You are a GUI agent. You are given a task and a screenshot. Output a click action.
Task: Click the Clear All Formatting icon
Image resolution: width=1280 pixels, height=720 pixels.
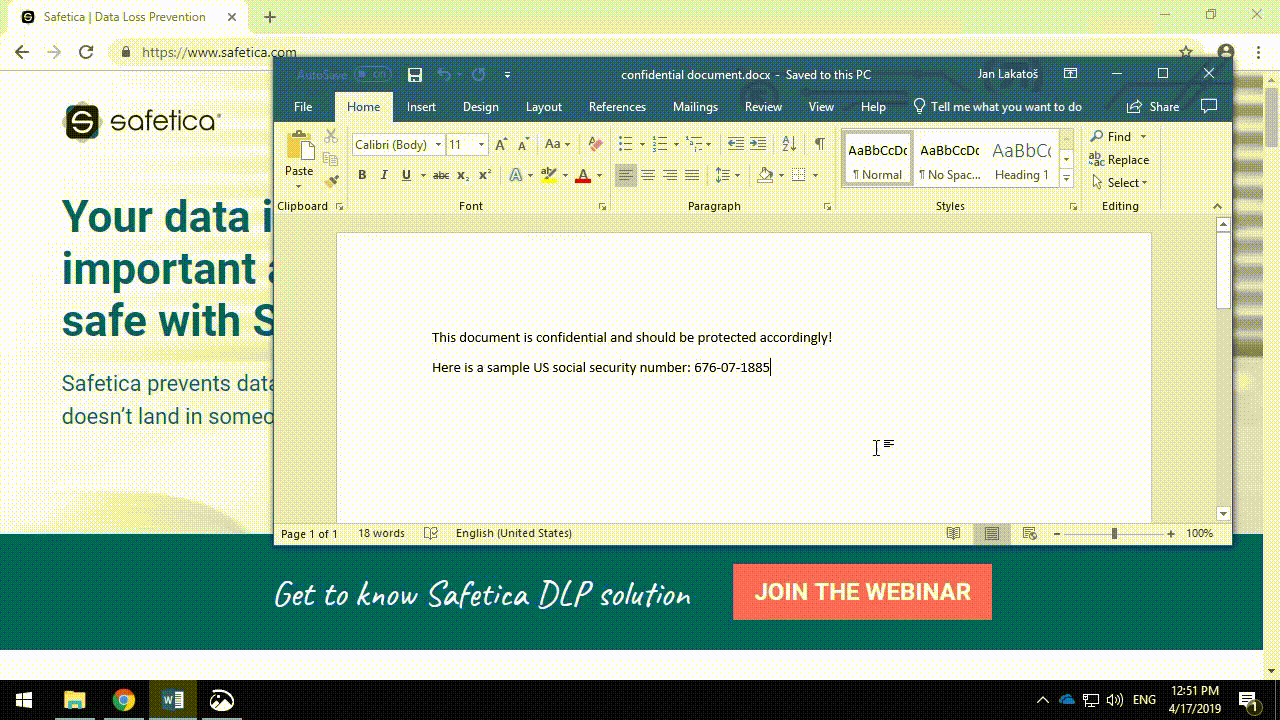click(595, 145)
